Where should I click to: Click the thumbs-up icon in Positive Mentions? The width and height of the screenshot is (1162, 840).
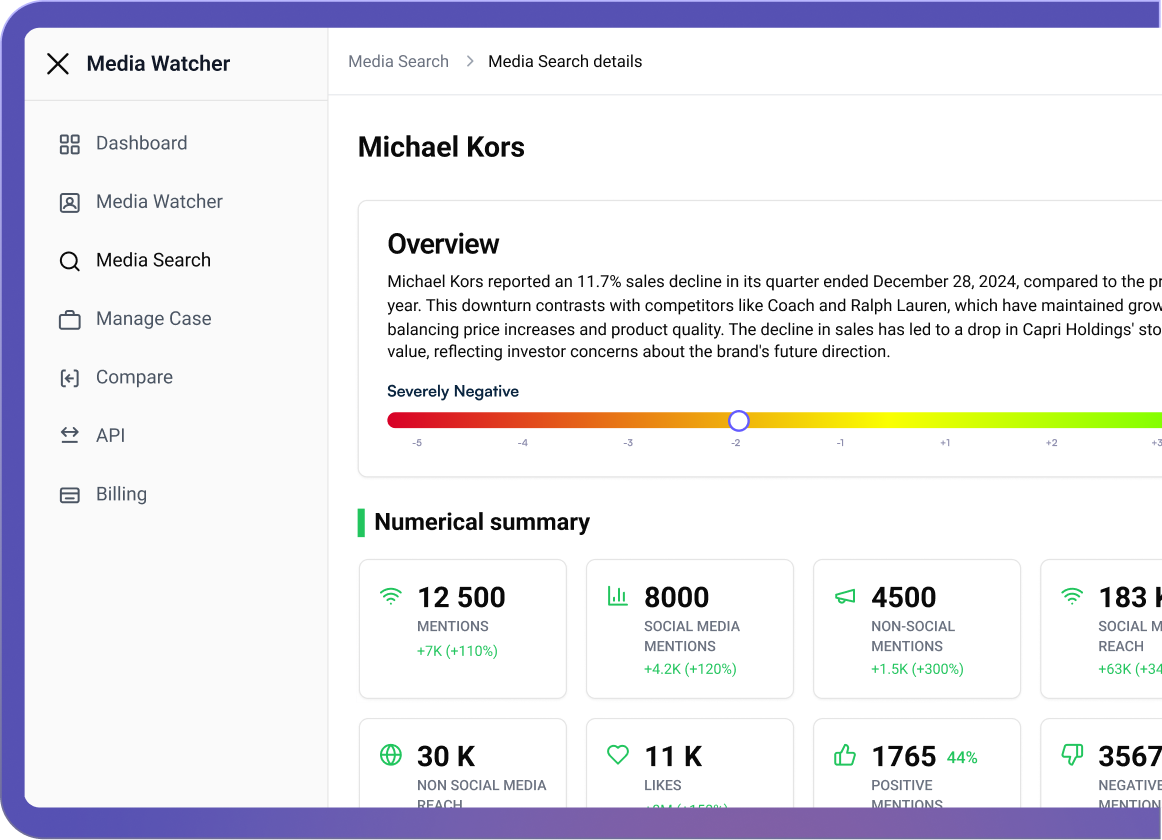pos(845,755)
